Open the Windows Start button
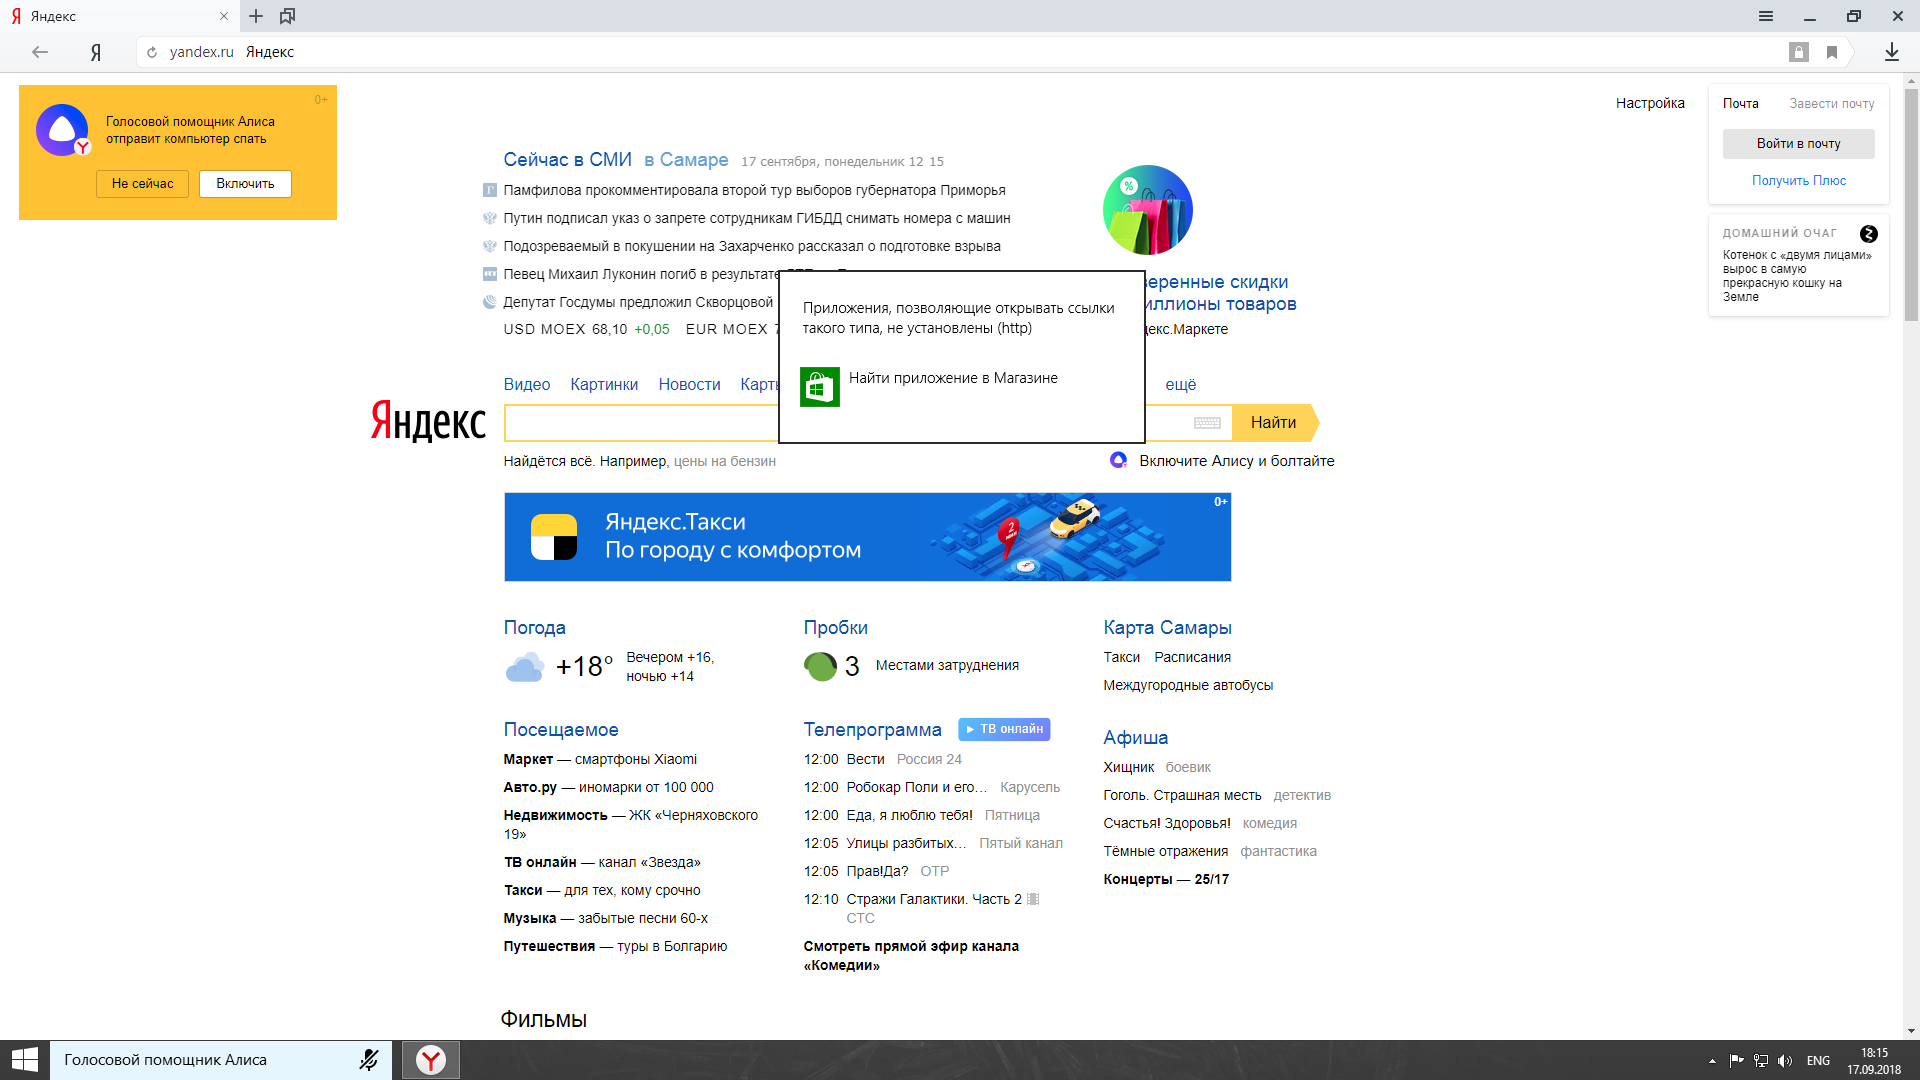 [24, 1060]
